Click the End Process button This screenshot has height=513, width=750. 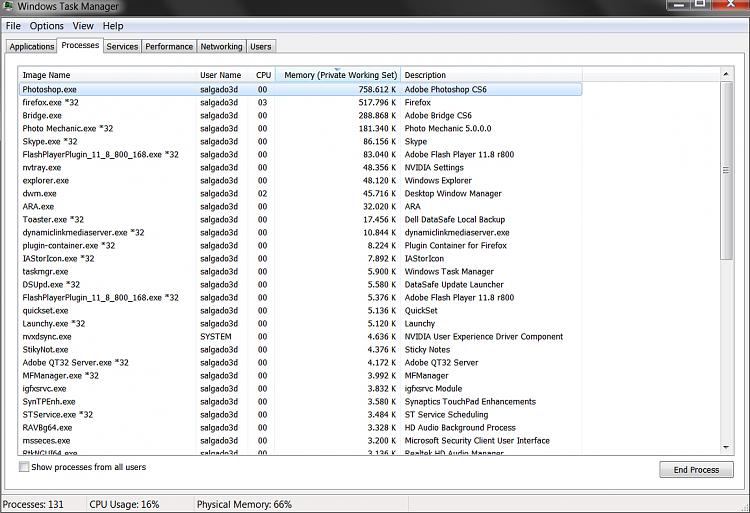(696, 469)
